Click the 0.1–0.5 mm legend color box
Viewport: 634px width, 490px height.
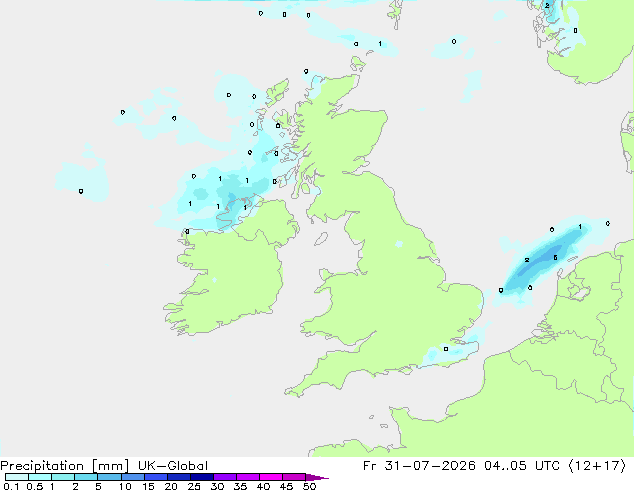click(x=17, y=477)
